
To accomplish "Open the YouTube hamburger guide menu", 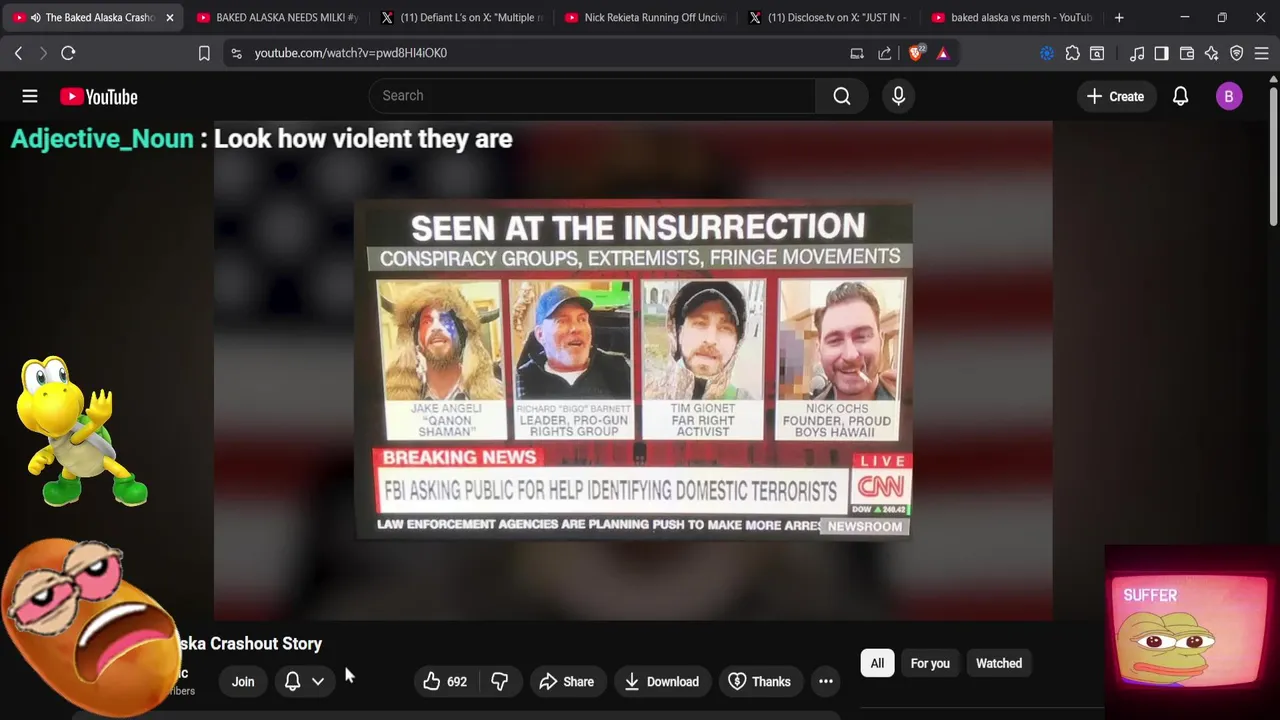I will pos(30,96).
